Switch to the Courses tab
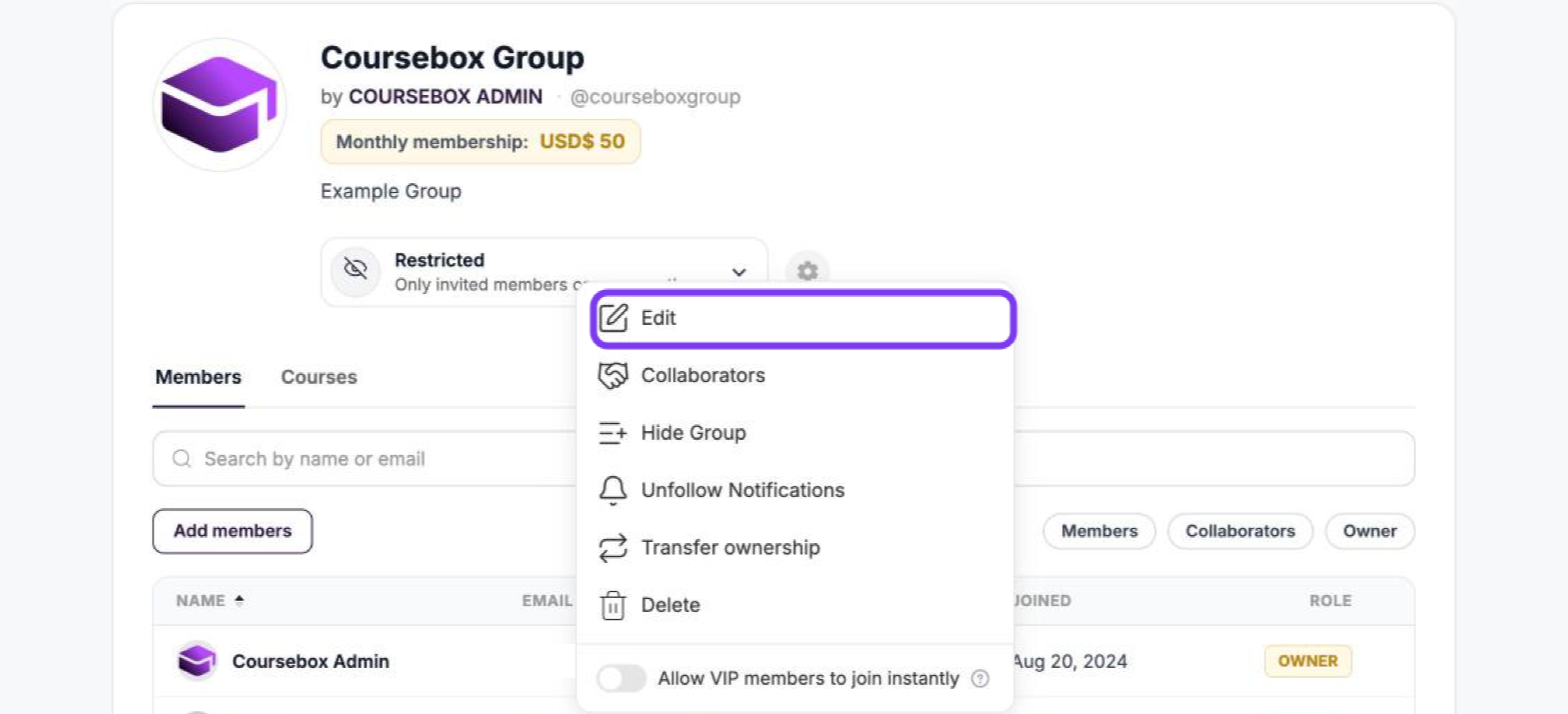 tap(319, 378)
